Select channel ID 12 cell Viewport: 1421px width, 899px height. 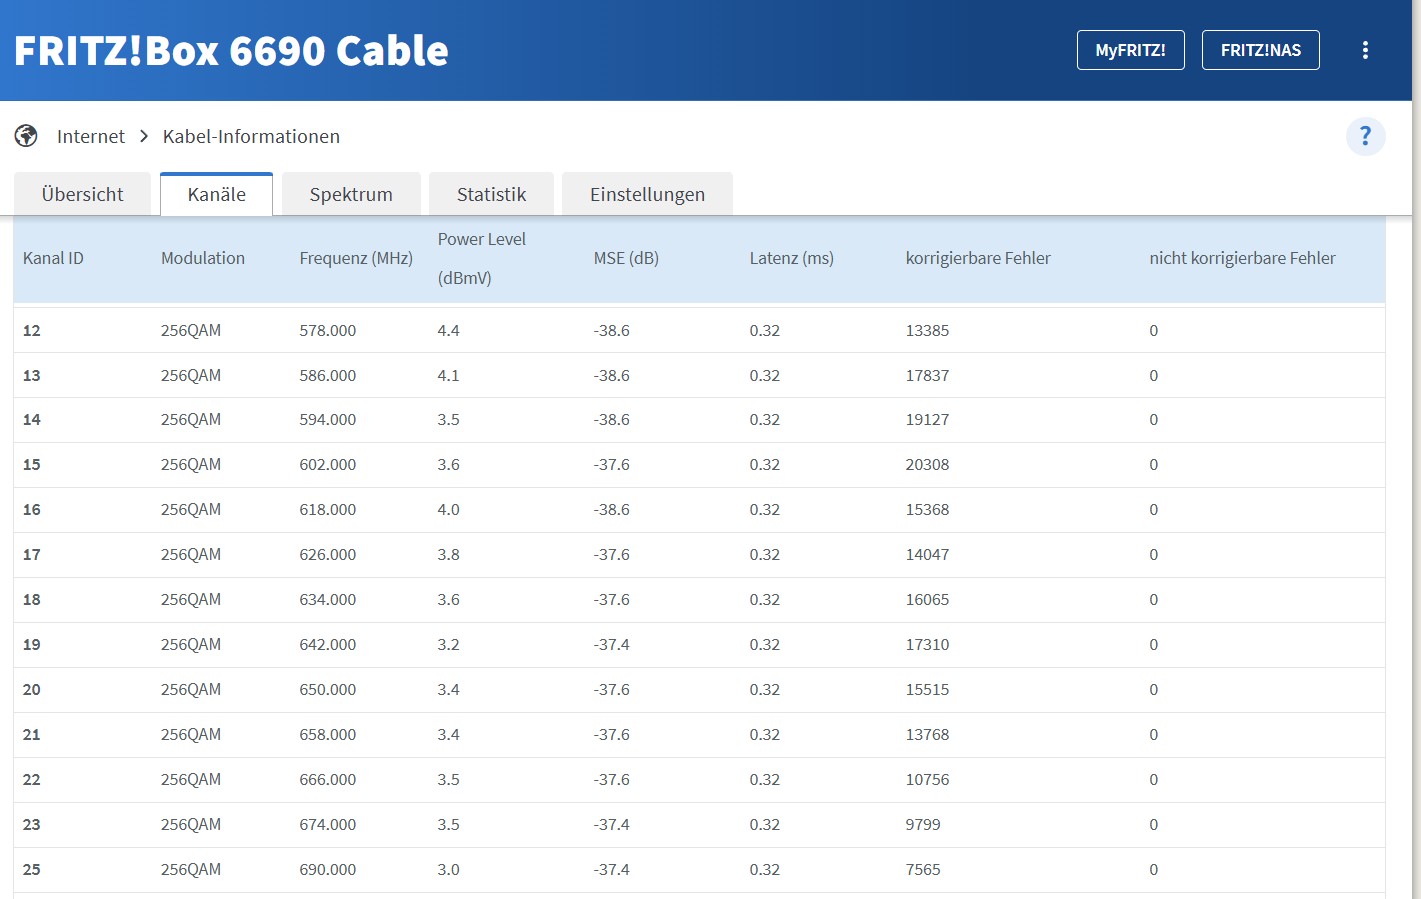coord(32,330)
